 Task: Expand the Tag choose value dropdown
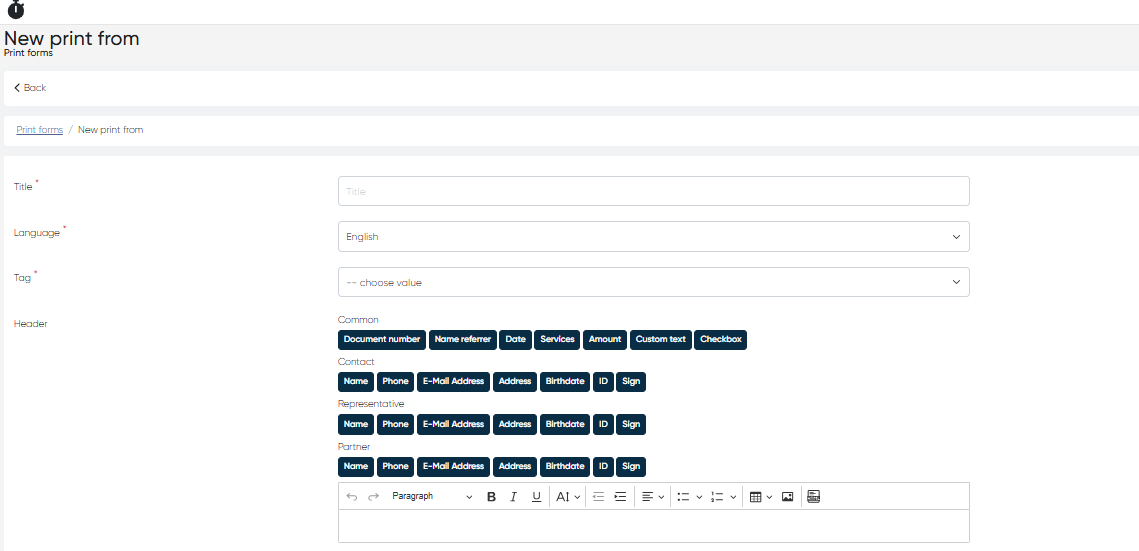click(653, 283)
